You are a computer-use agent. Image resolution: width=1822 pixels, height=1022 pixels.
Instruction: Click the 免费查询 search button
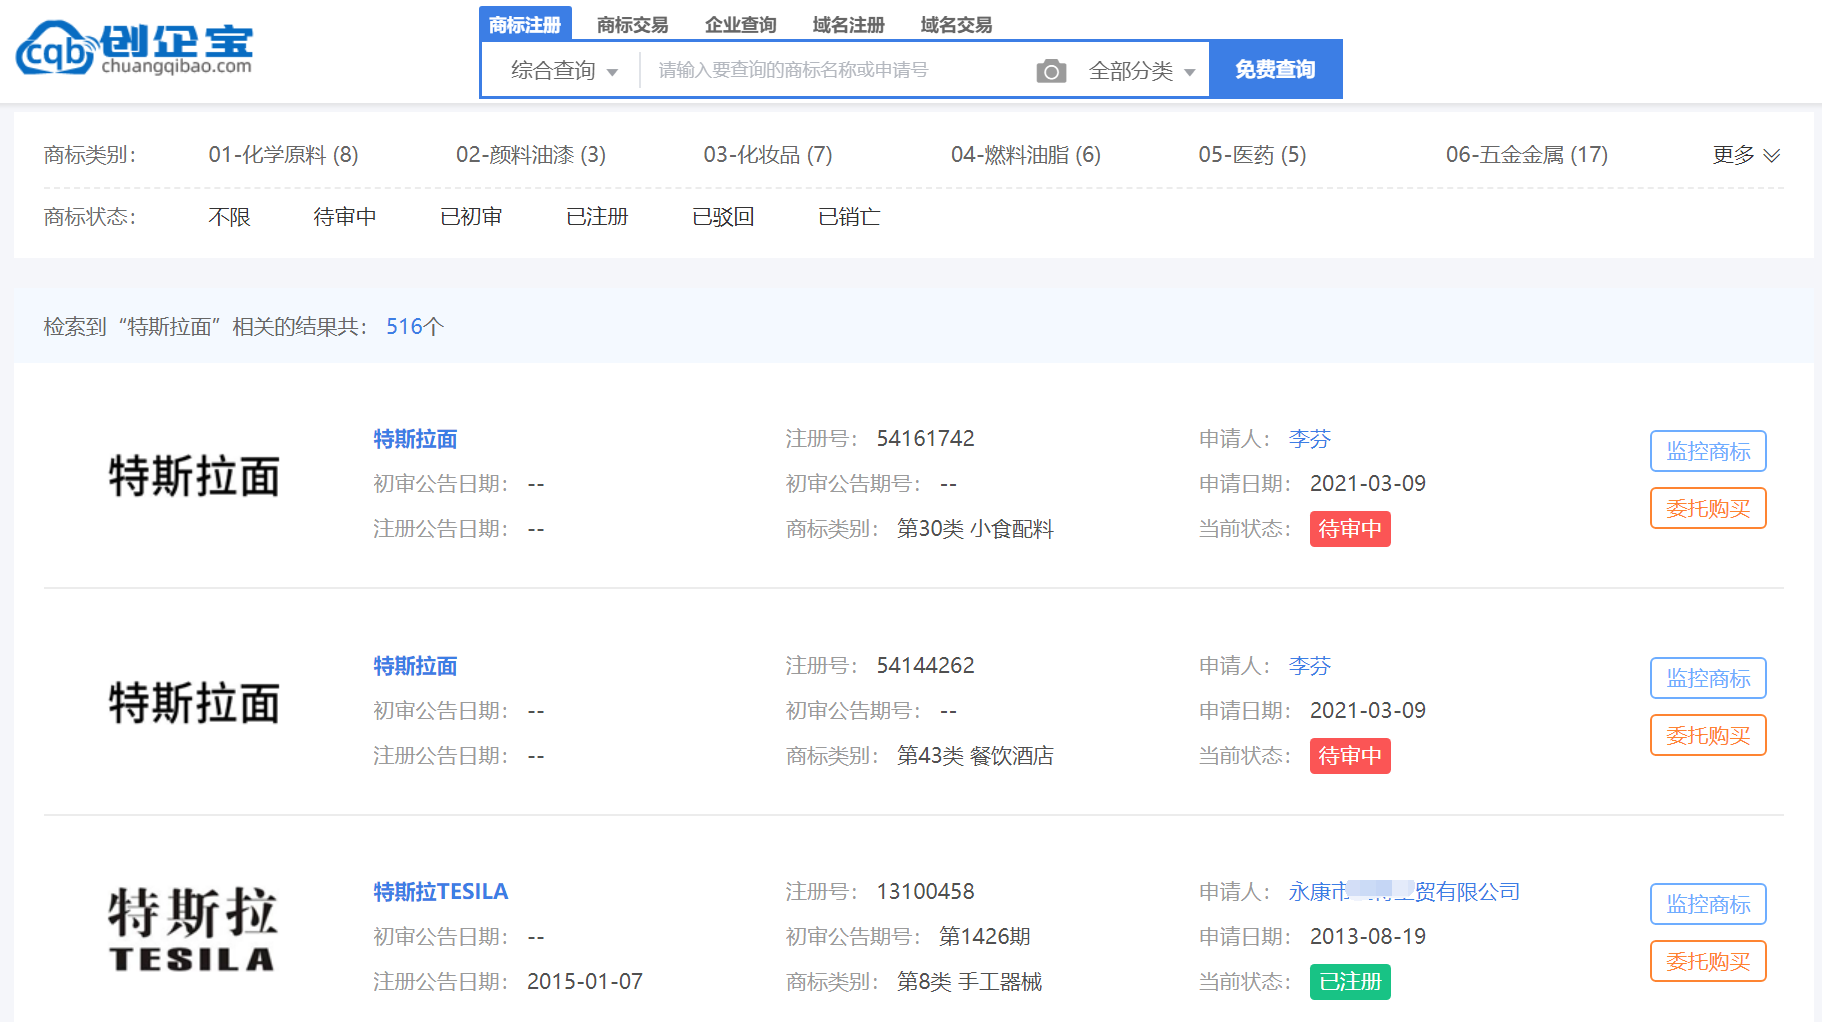point(1275,70)
